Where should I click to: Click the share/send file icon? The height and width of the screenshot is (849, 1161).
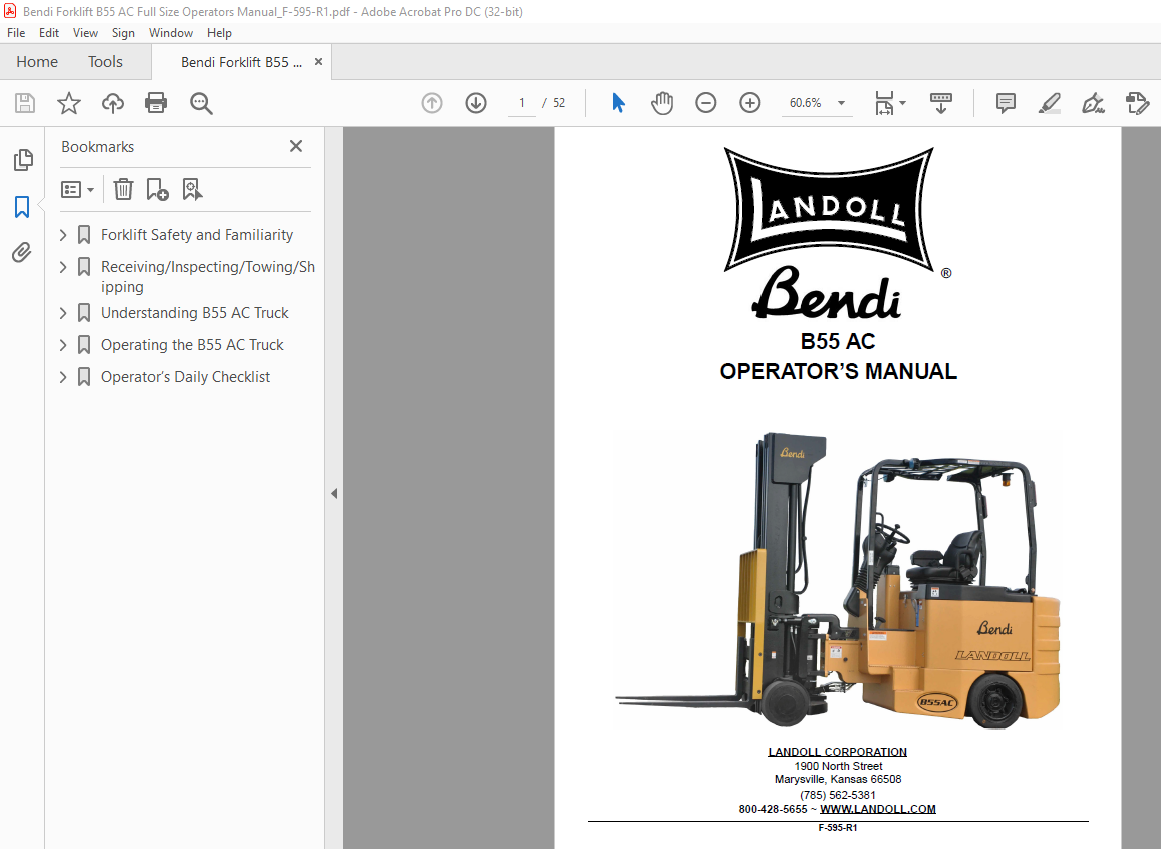(x=1137, y=103)
